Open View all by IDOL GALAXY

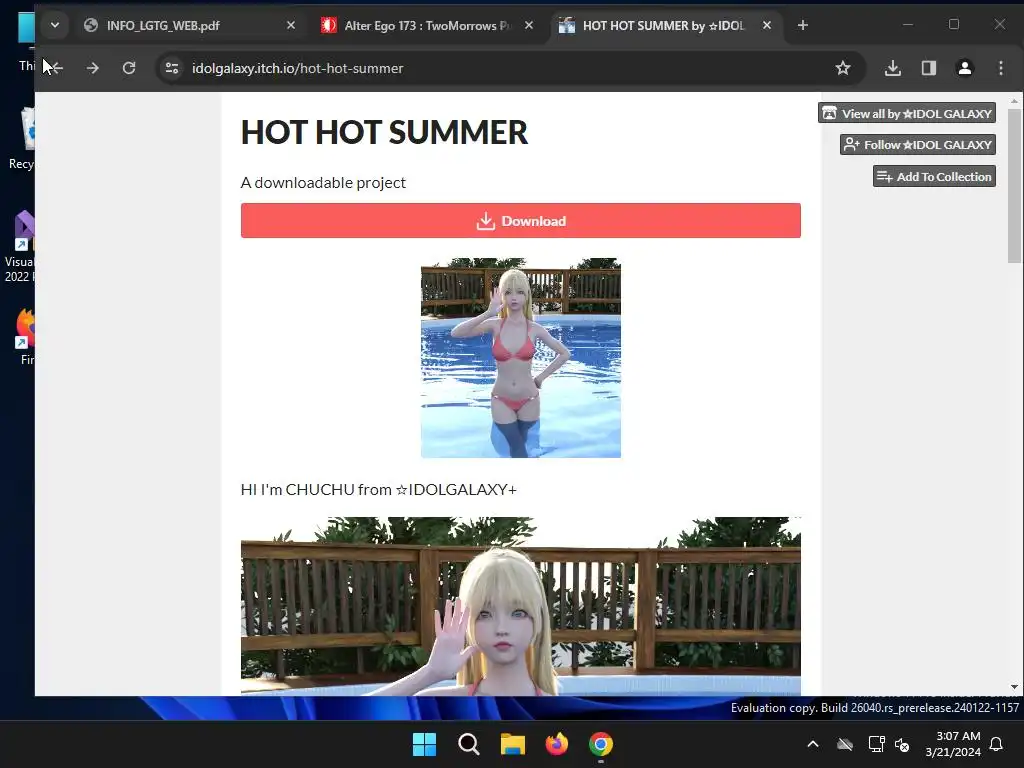pos(907,113)
